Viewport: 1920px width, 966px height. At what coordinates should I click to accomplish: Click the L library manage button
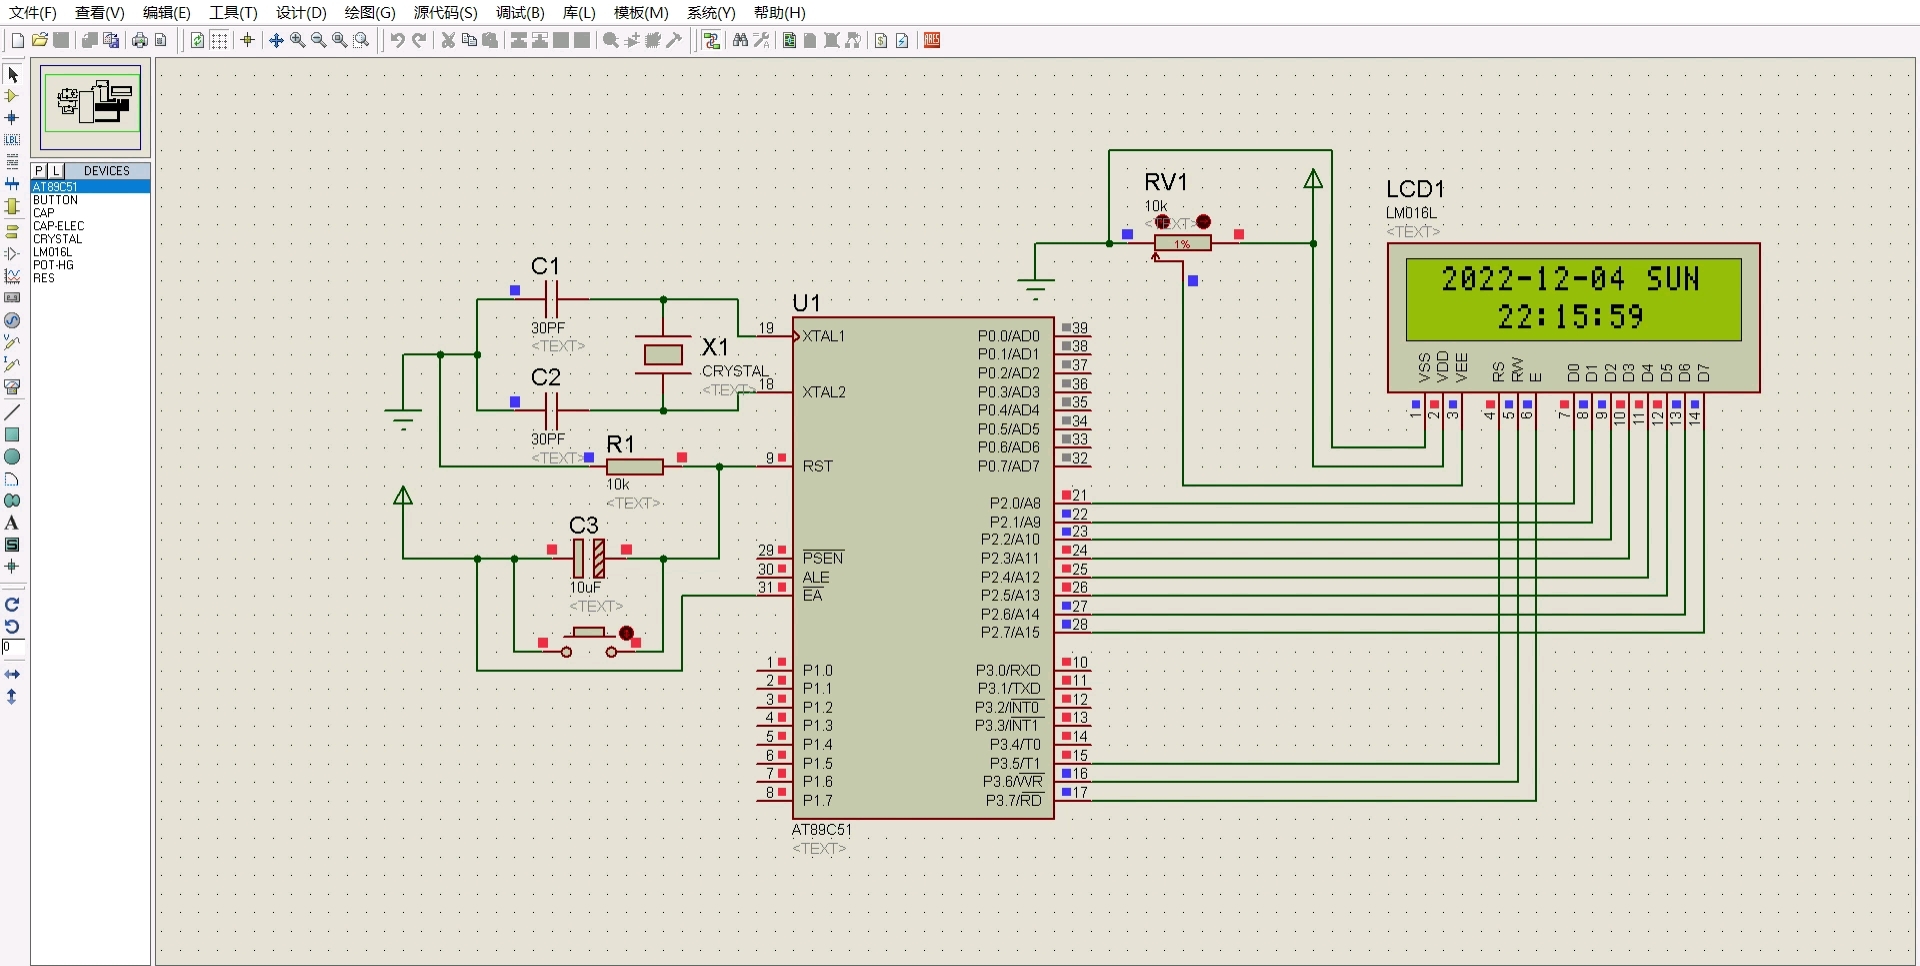tap(56, 171)
